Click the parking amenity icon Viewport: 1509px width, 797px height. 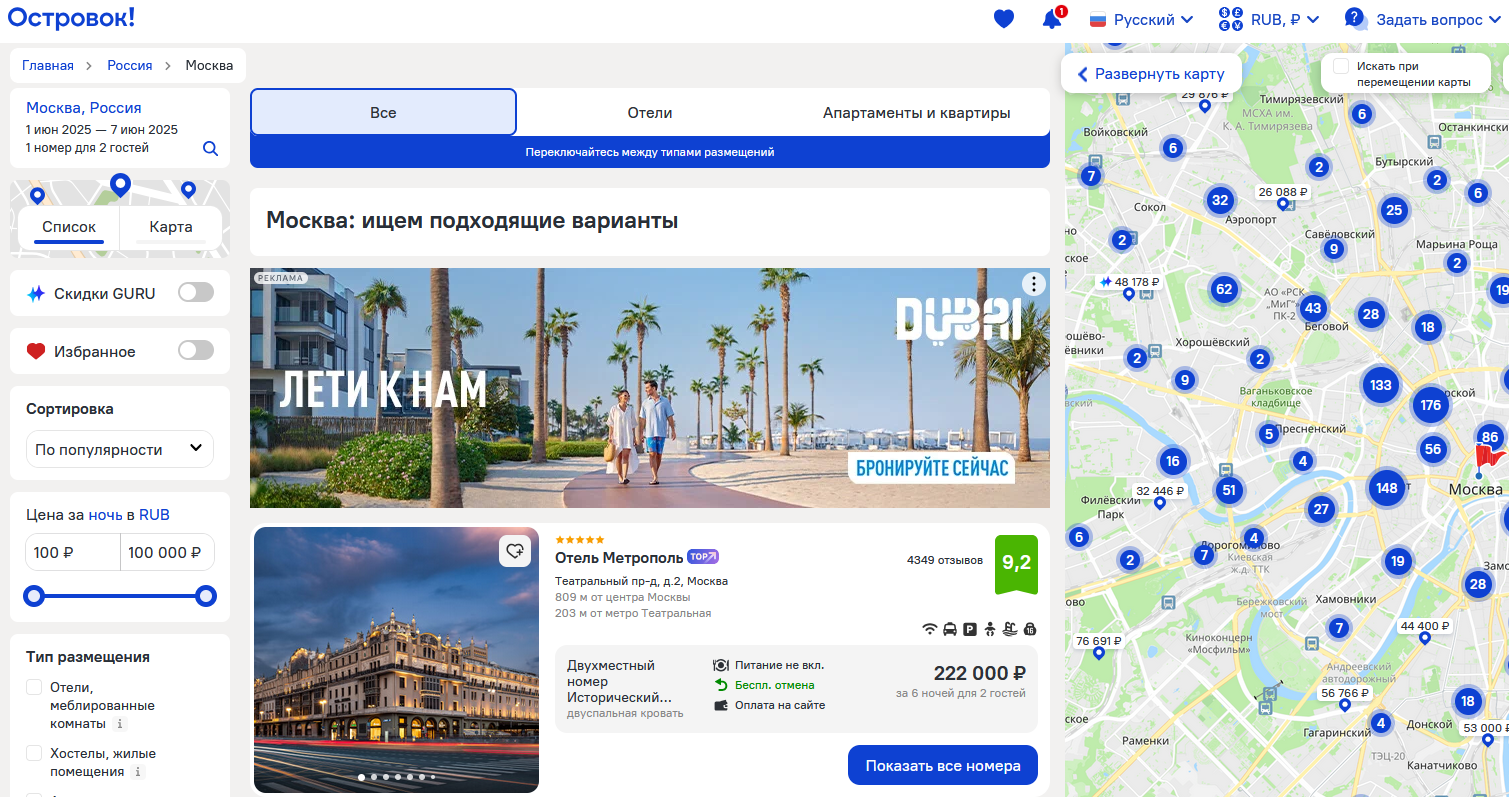tap(970, 629)
